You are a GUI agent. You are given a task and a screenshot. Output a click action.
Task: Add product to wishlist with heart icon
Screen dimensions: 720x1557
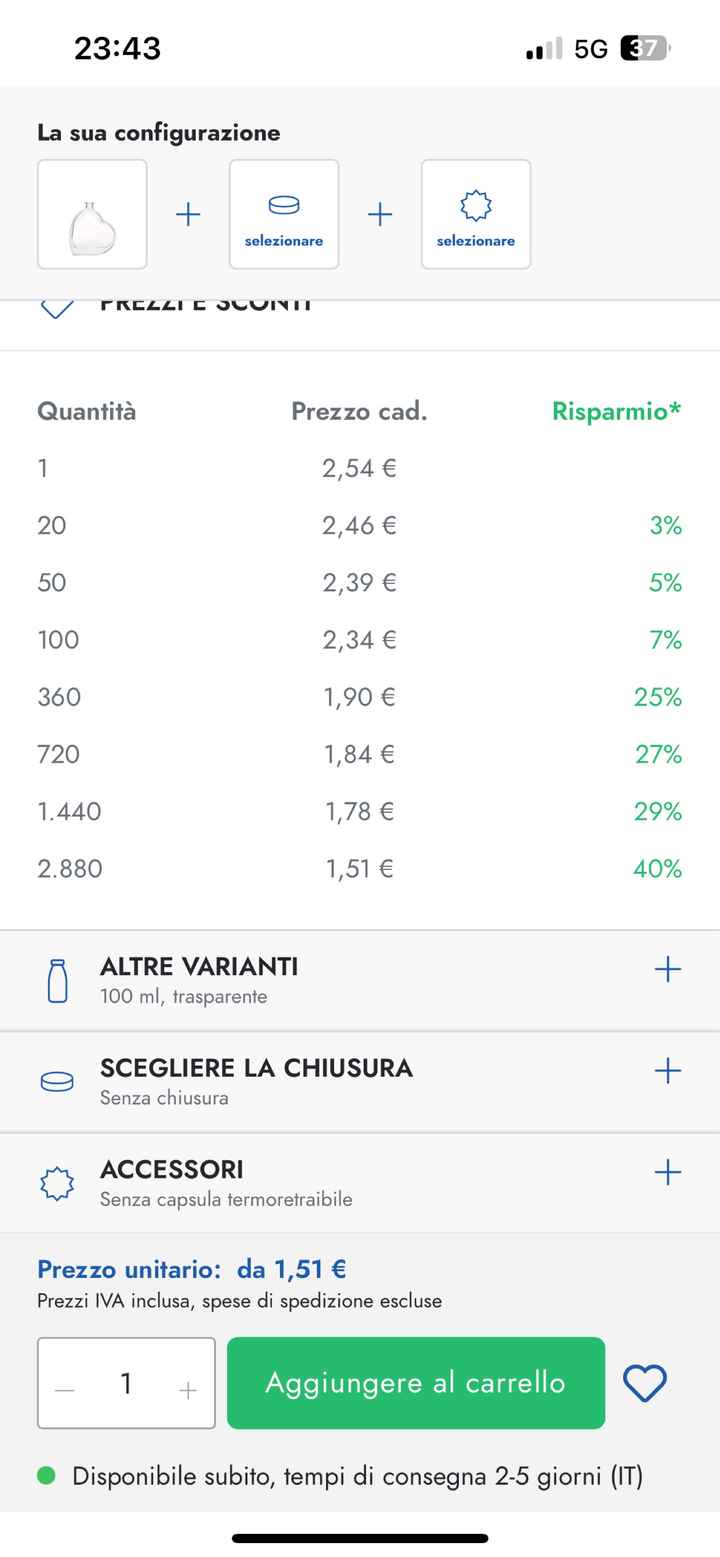tap(645, 1383)
